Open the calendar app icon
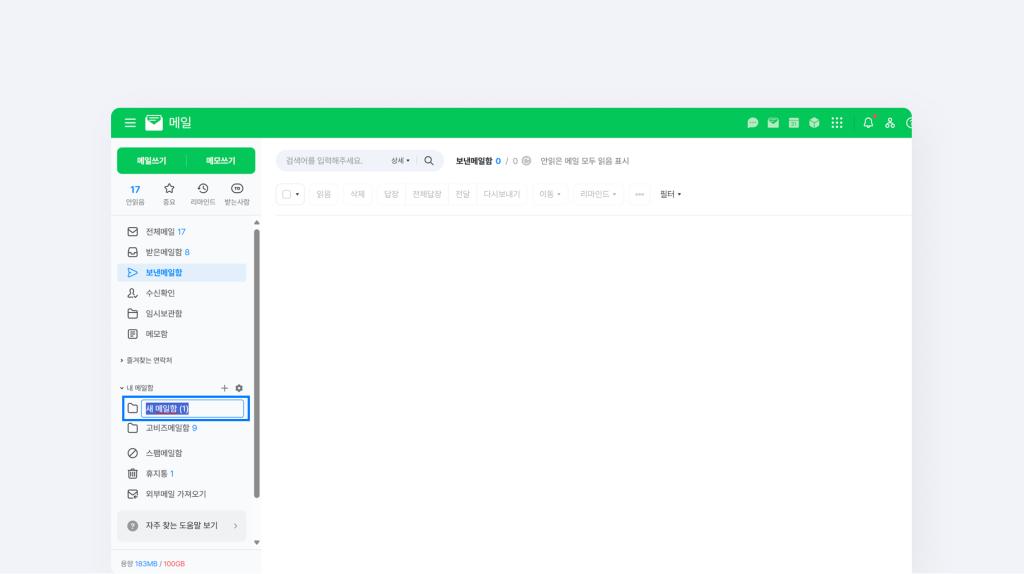Image resolution: width=1024 pixels, height=574 pixels. coord(794,123)
